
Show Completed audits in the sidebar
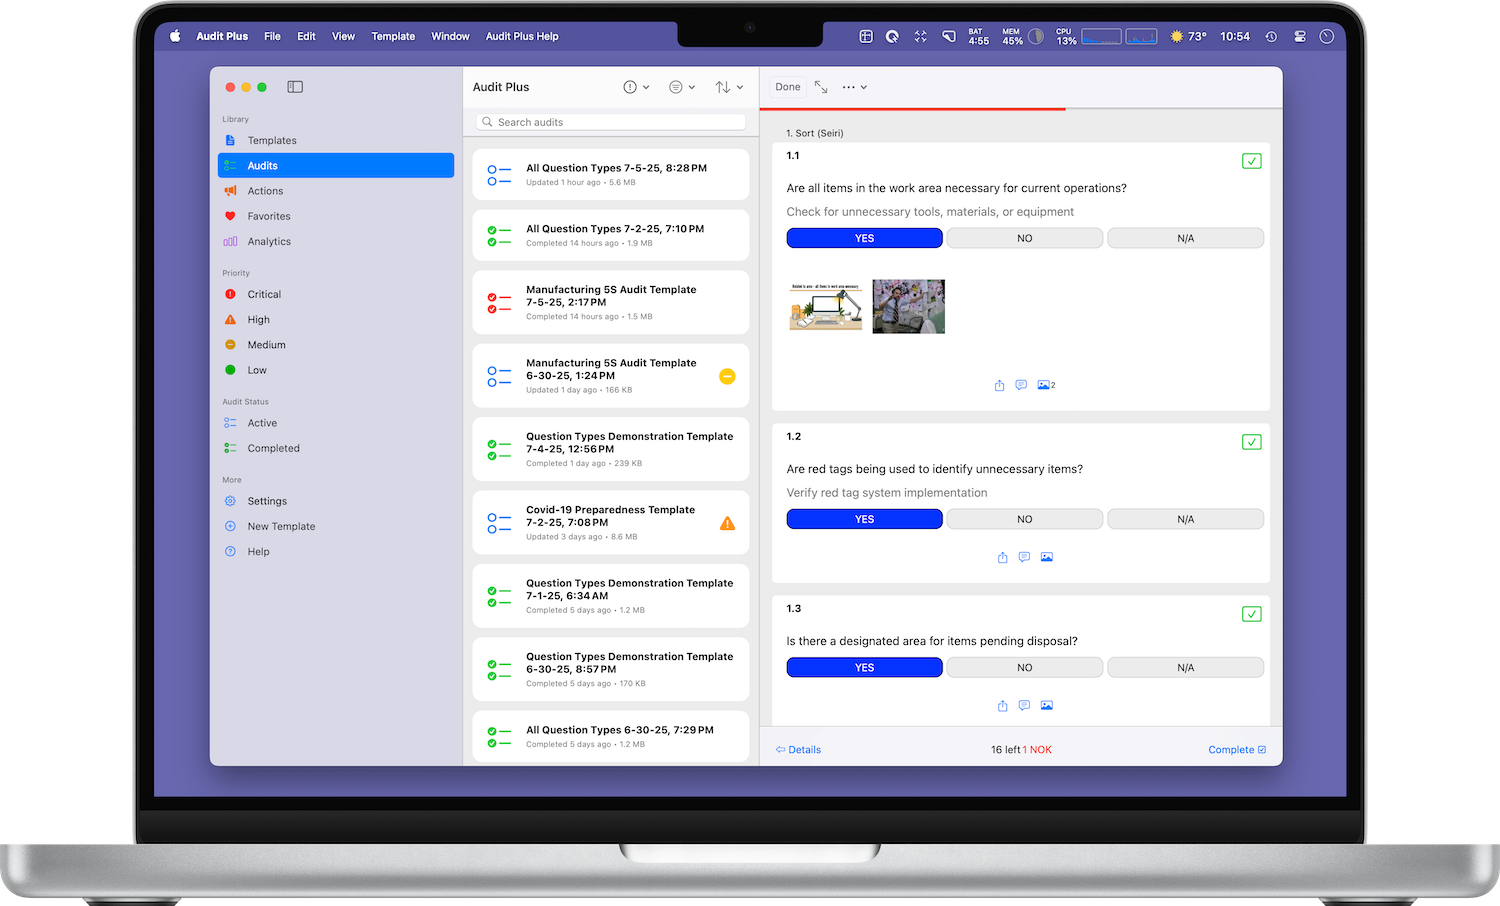[336, 449]
